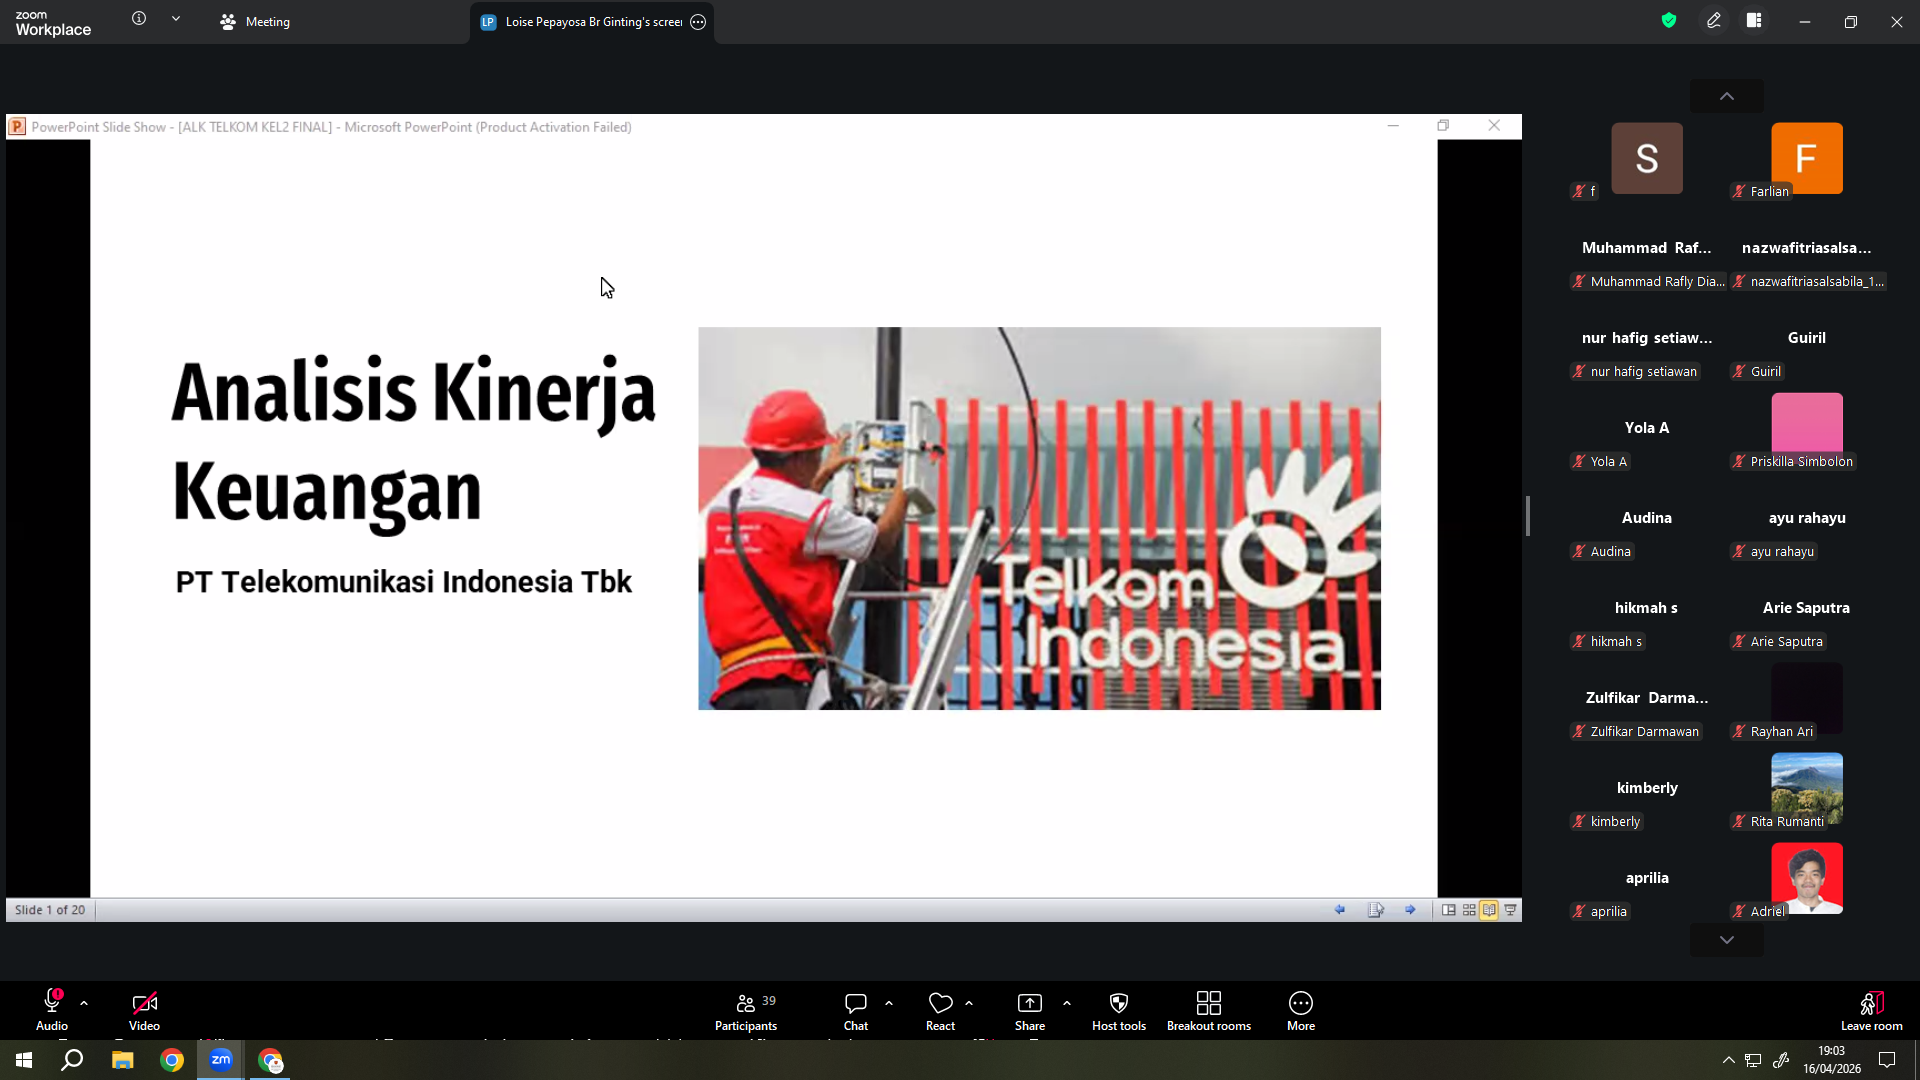This screenshot has height=1080, width=1920.
Task: Switch PowerPoint to Slide Sorter view
Action: 1469,910
